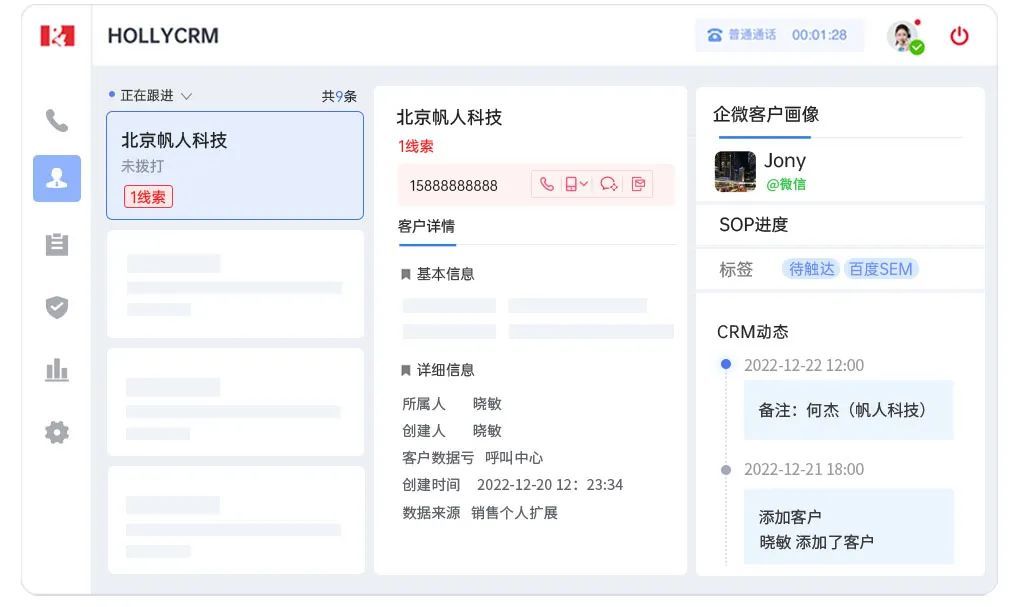Click the shield verification sidebar icon
The width and height of the screenshot is (1018, 607).
tap(57, 307)
